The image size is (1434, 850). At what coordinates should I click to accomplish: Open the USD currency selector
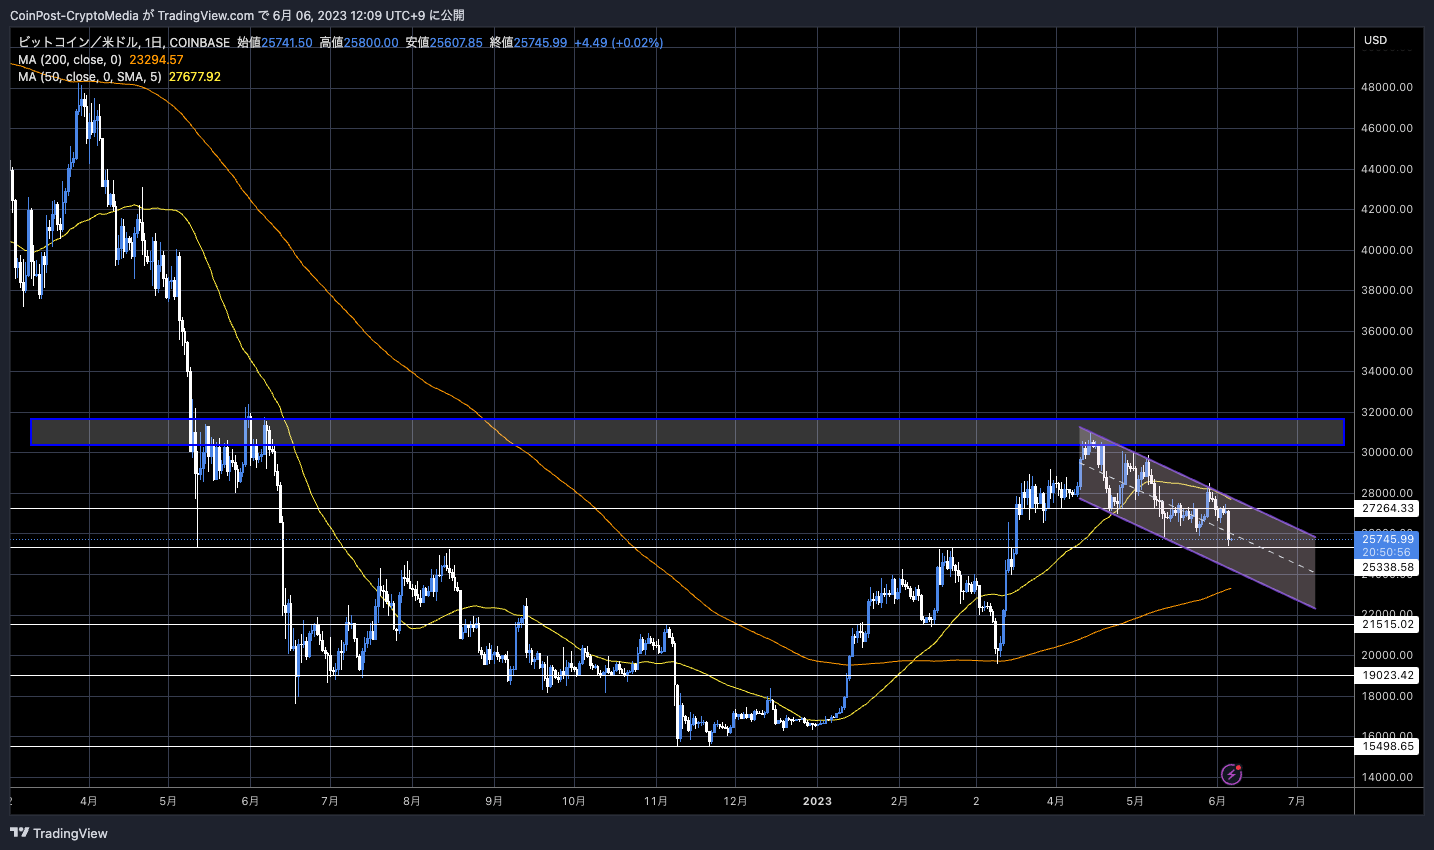(x=1375, y=40)
